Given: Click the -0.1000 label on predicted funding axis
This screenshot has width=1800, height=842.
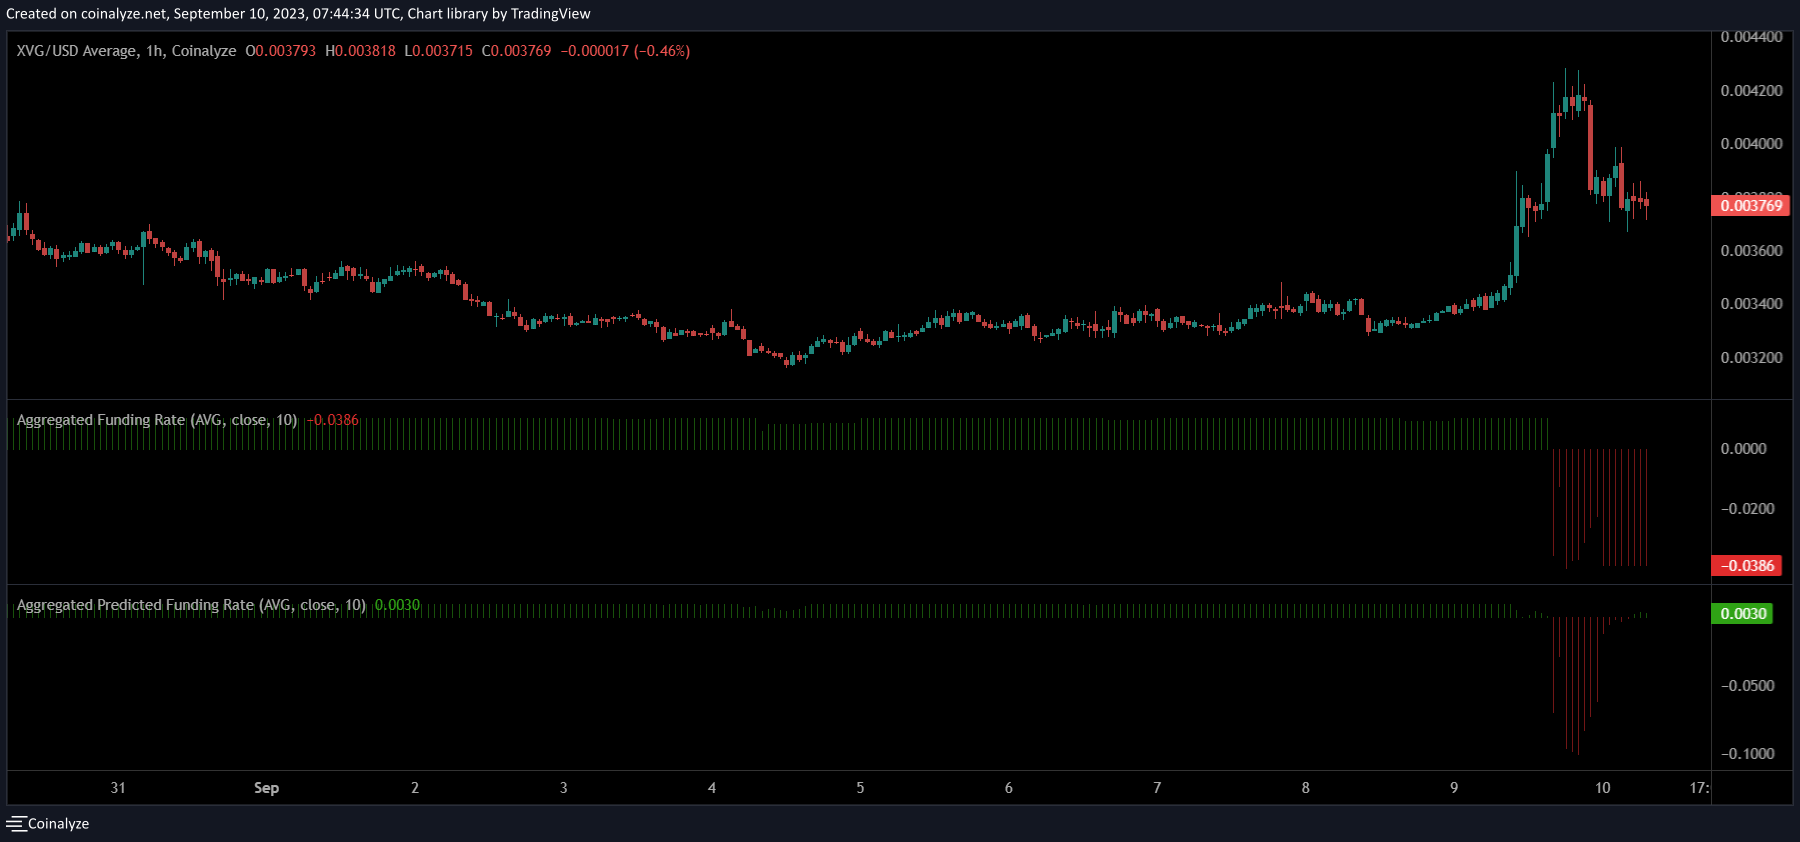Looking at the screenshot, I should [1747, 754].
